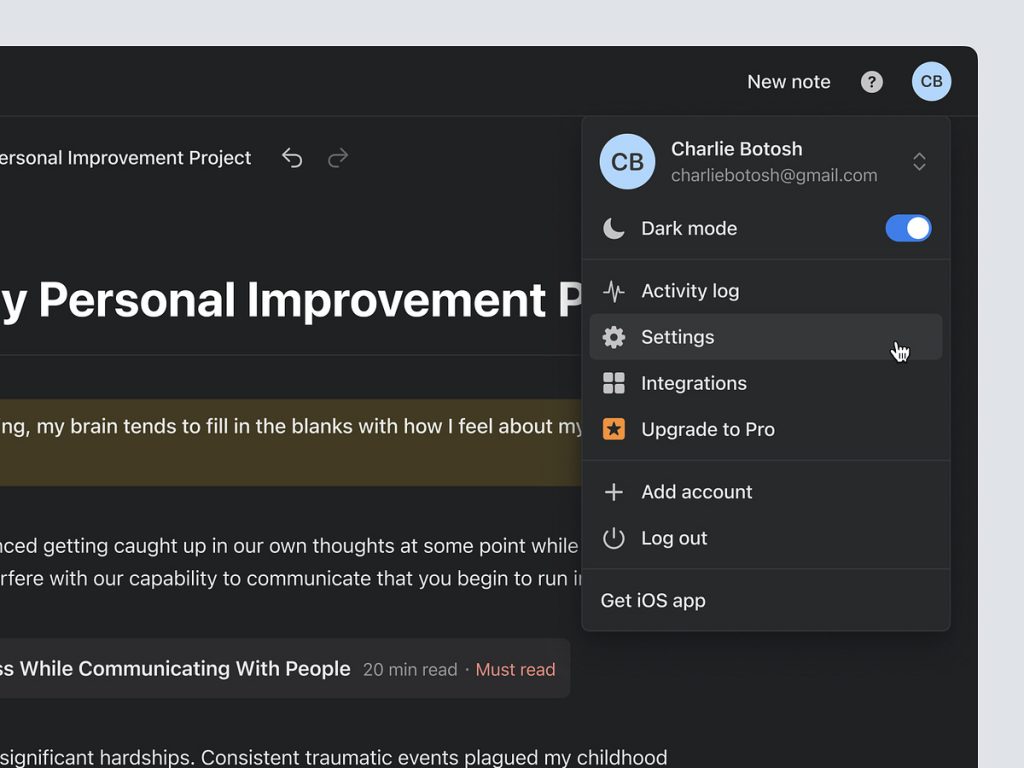Screen dimensions: 1024x768
Task: Select Charlie Botosh account header
Action: (737, 162)
